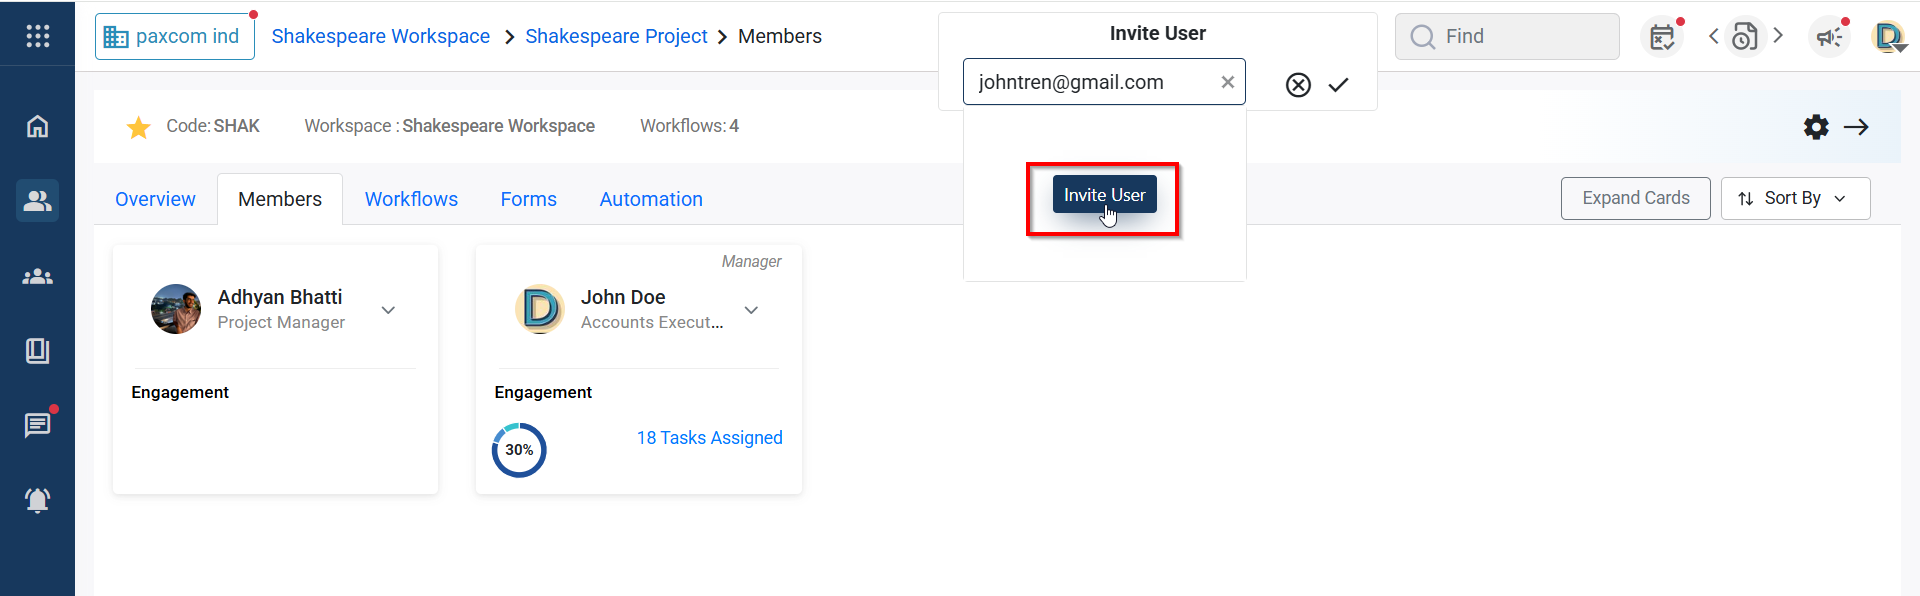Screen dimensions: 1920x596
Task: Clear the invite email field text
Action: coord(1227,82)
